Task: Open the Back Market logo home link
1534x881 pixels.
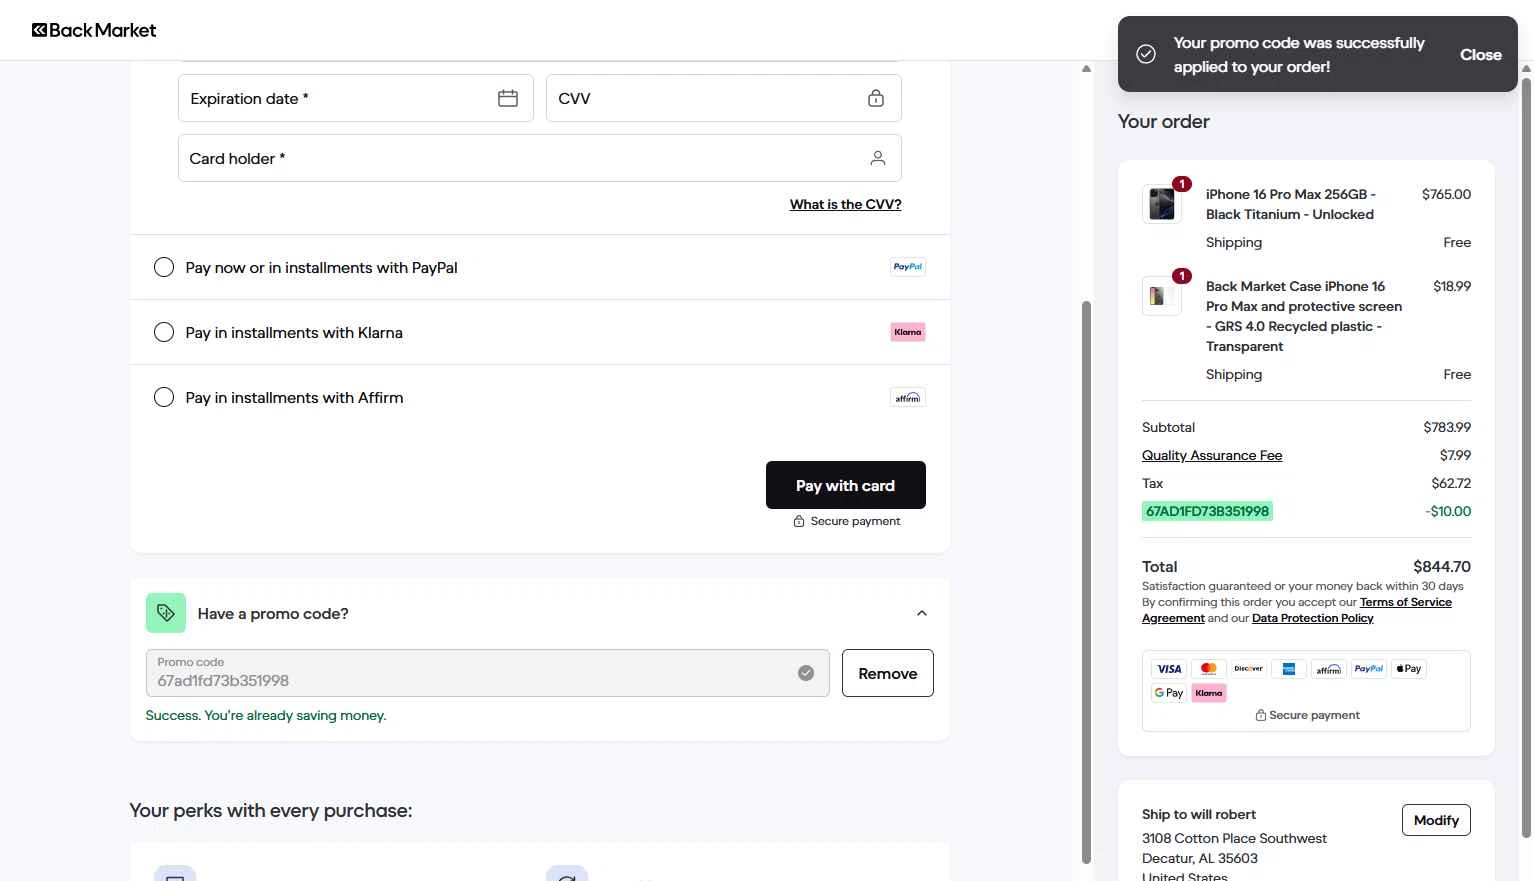Action: click(x=94, y=30)
